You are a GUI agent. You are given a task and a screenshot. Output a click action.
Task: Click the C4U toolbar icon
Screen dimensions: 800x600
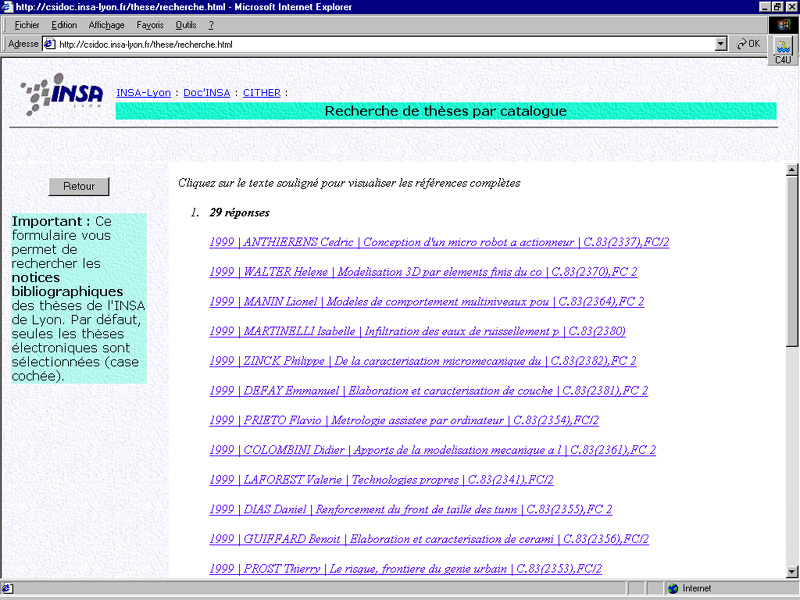783,51
